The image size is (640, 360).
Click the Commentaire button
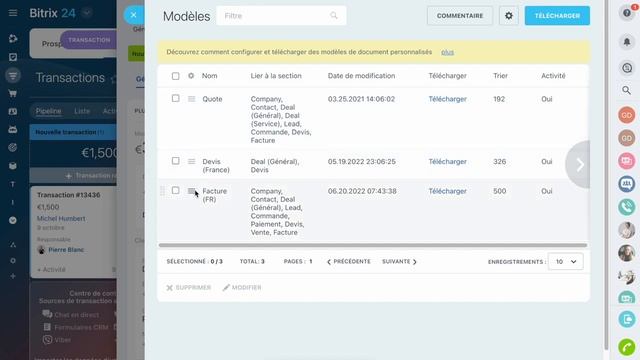pos(460,16)
